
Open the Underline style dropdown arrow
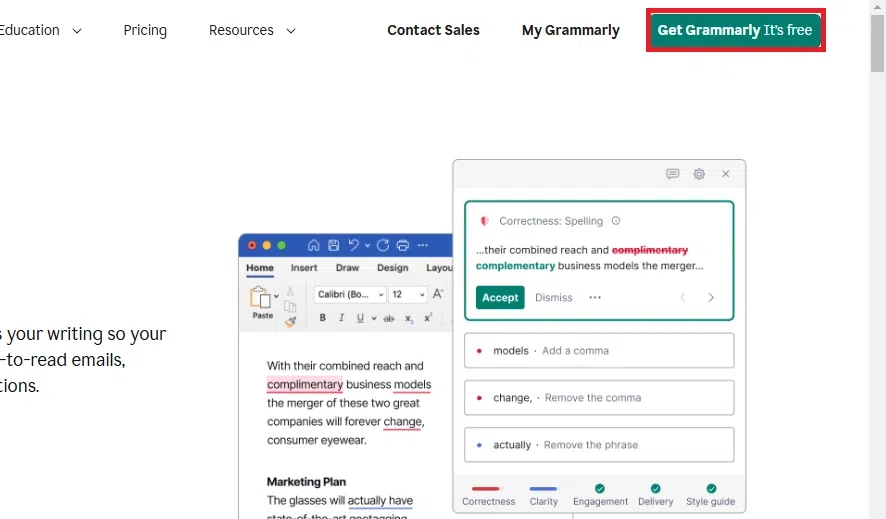374,319
